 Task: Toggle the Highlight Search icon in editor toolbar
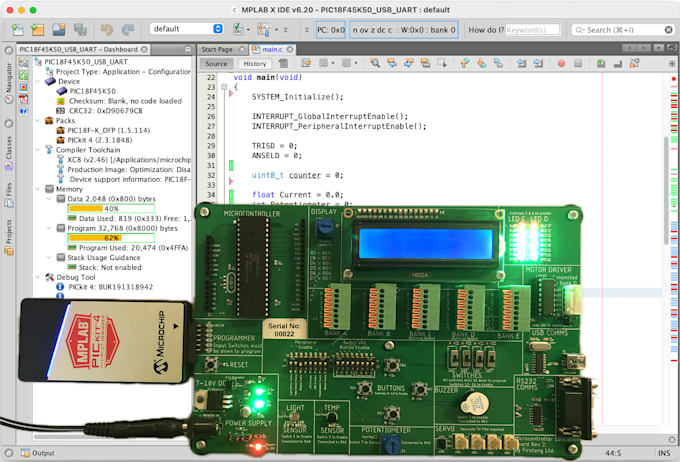[425, 63]
